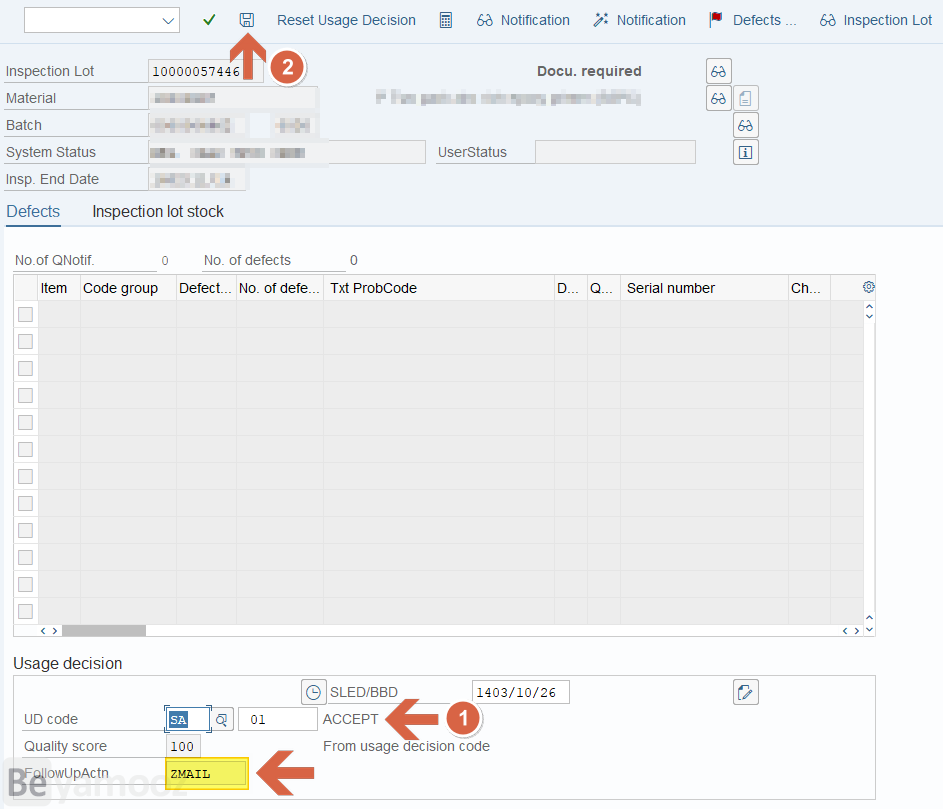
Task: Switch to Inspection lot stock tab
Action: pyautogui.click(x=158, y=211)
